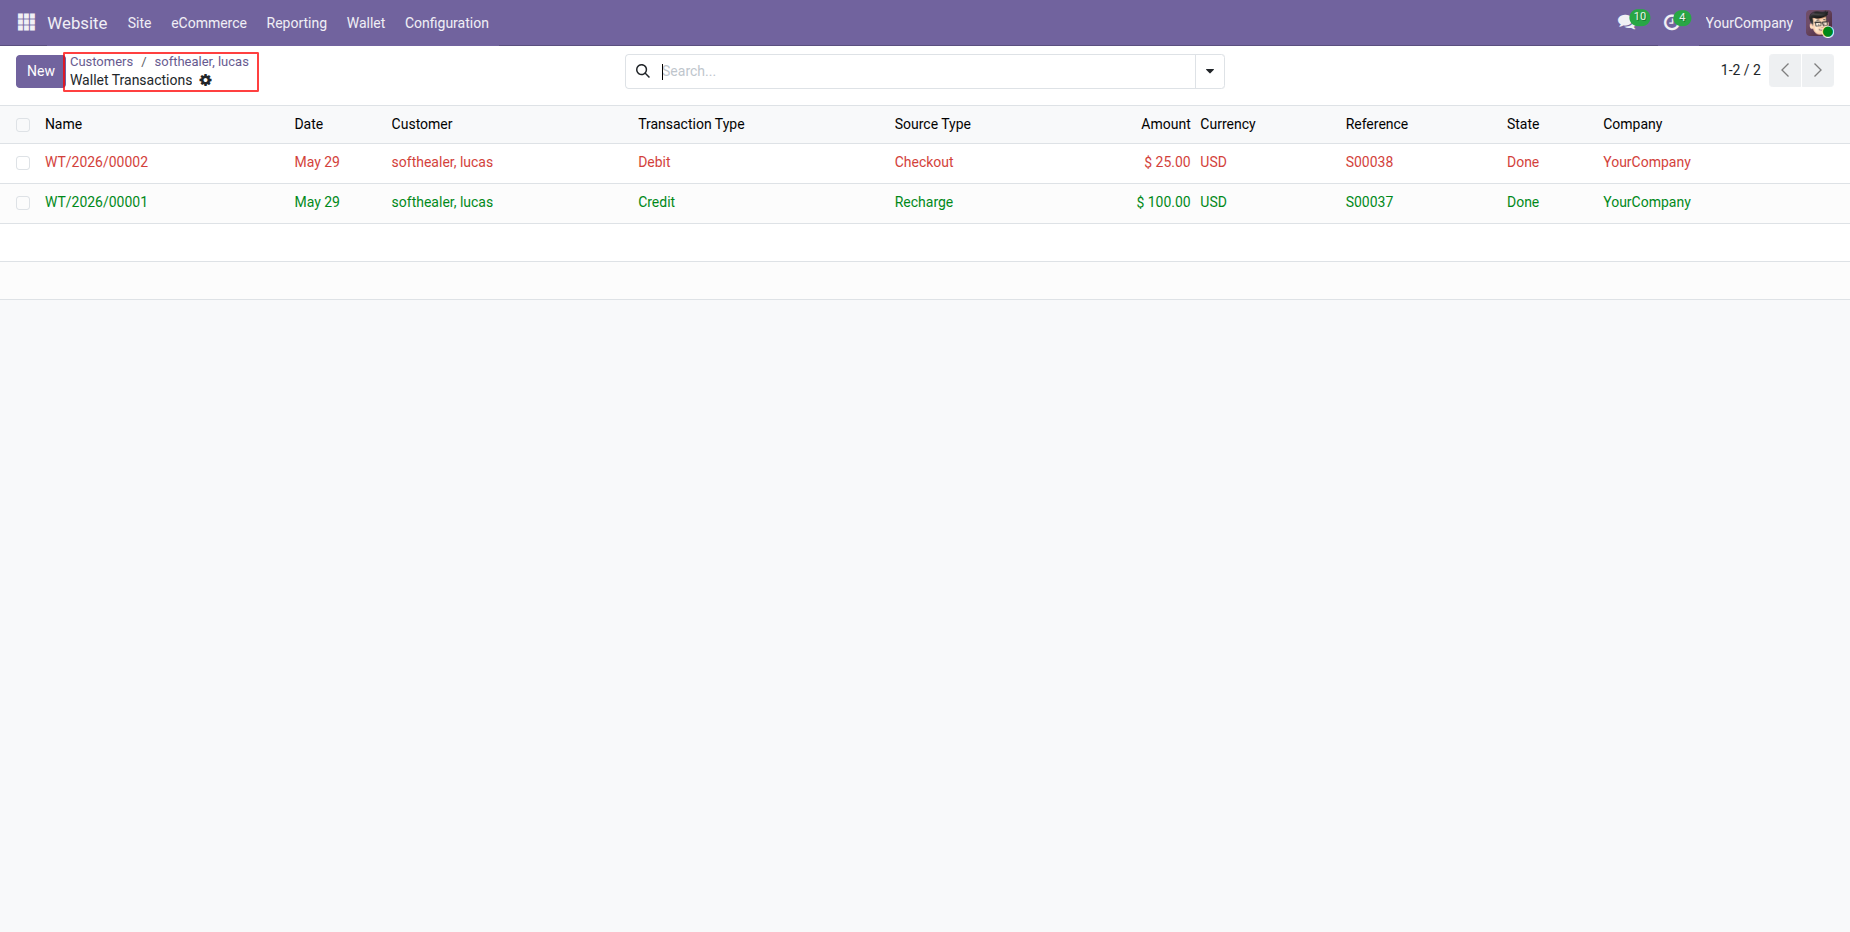Click the user avatar picture
The height and width of the screenshot is (932, 1850).
click(x=1819, y=23)
